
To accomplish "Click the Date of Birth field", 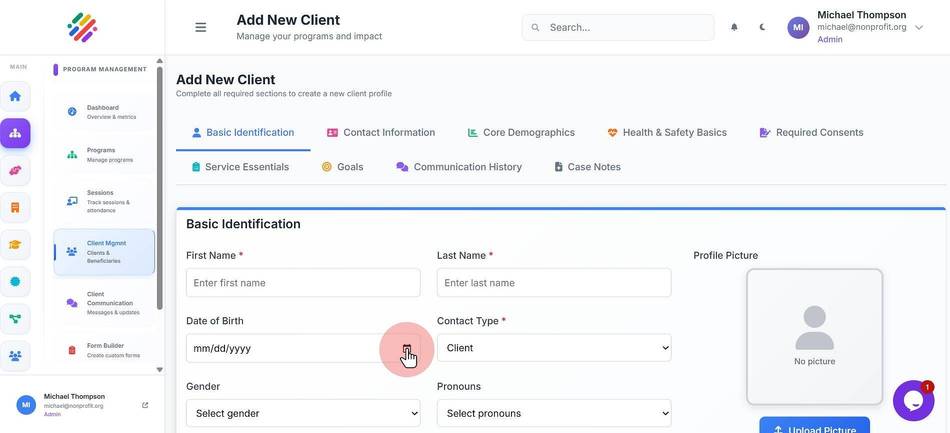I will pyautogui.click(x=303, y=348).
